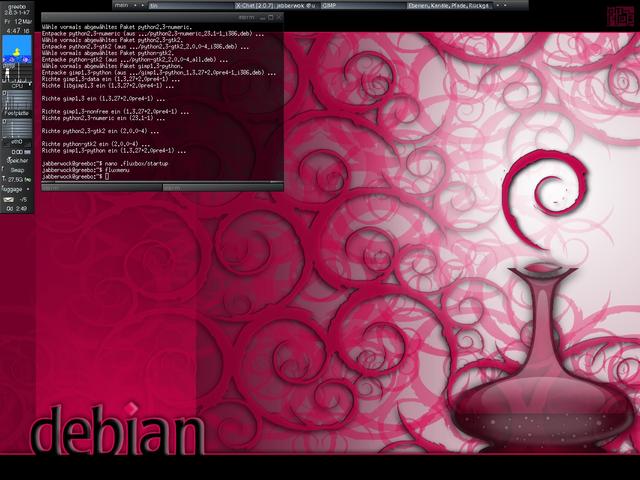Image resolution: width=640 pixels, height=480 pixels.
Task: Click the gkrellm clock time display
Action: pos(16,31)
